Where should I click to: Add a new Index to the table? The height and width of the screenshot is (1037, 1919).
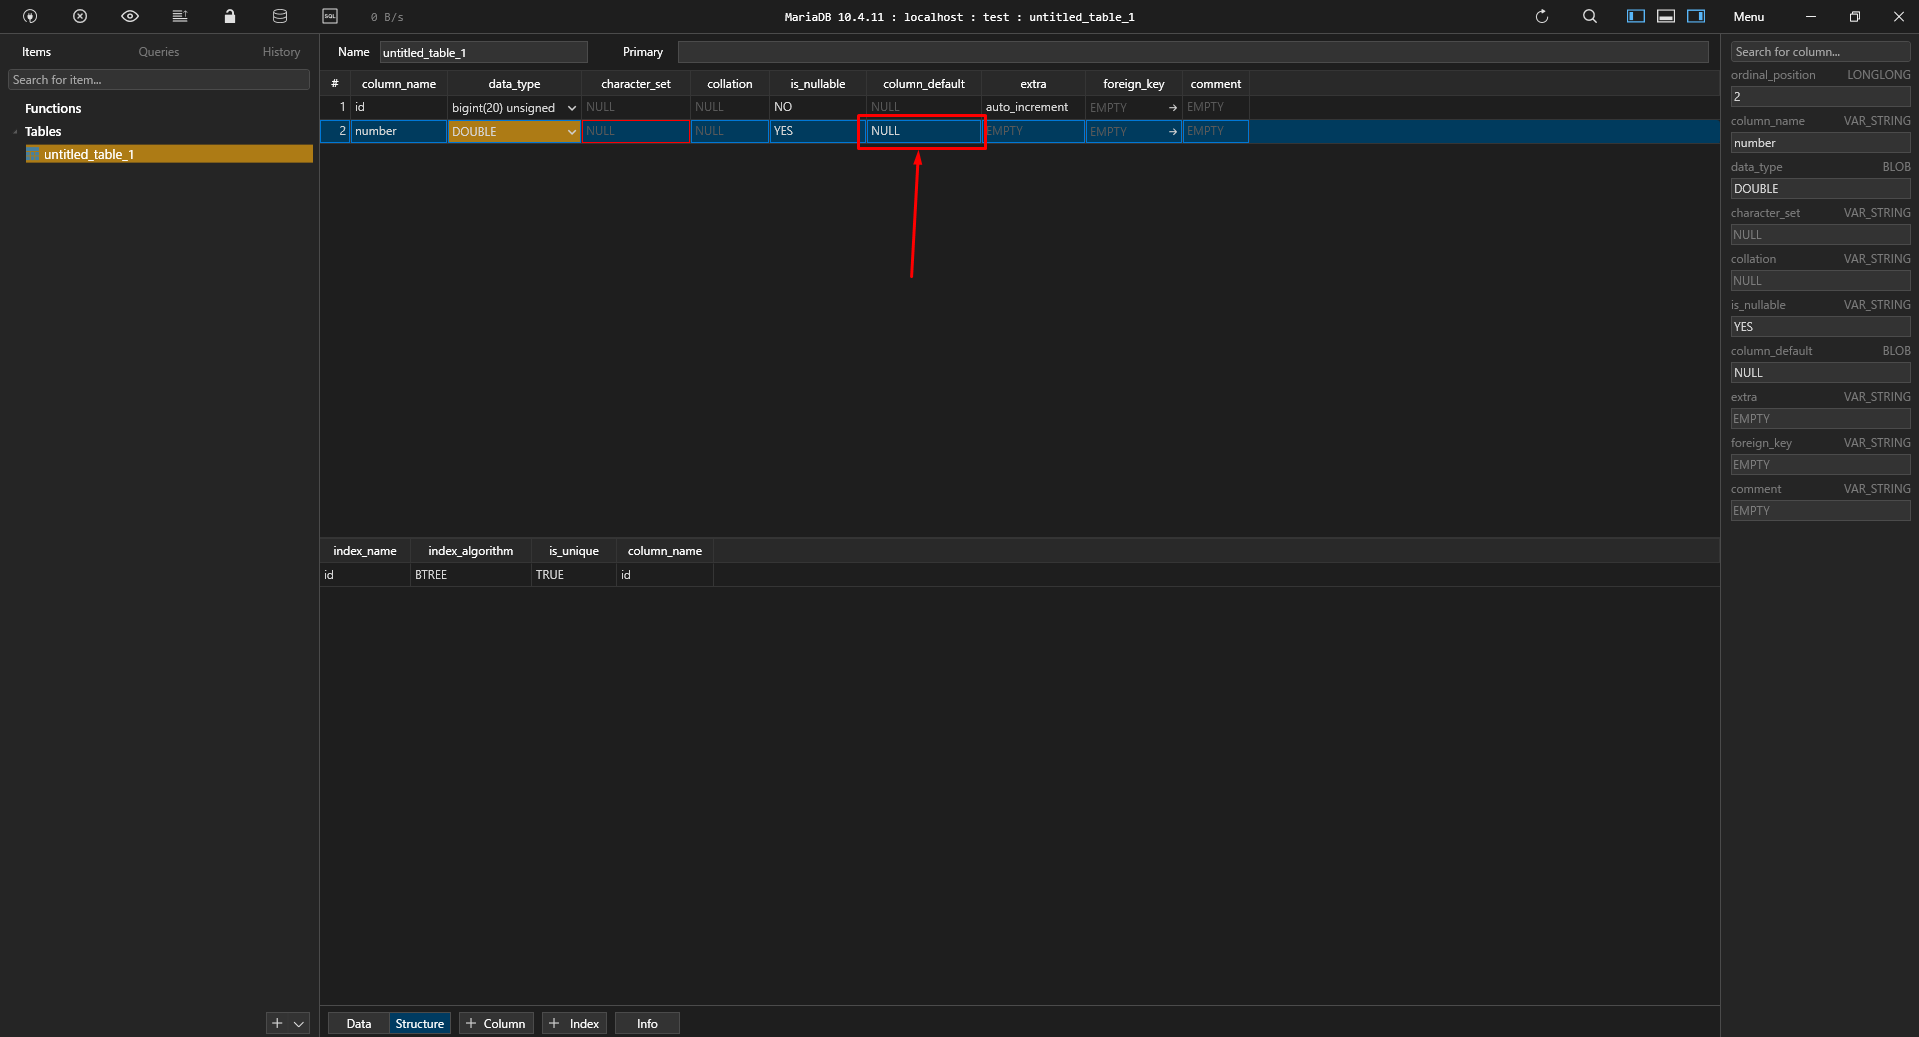click(573, 1023)
